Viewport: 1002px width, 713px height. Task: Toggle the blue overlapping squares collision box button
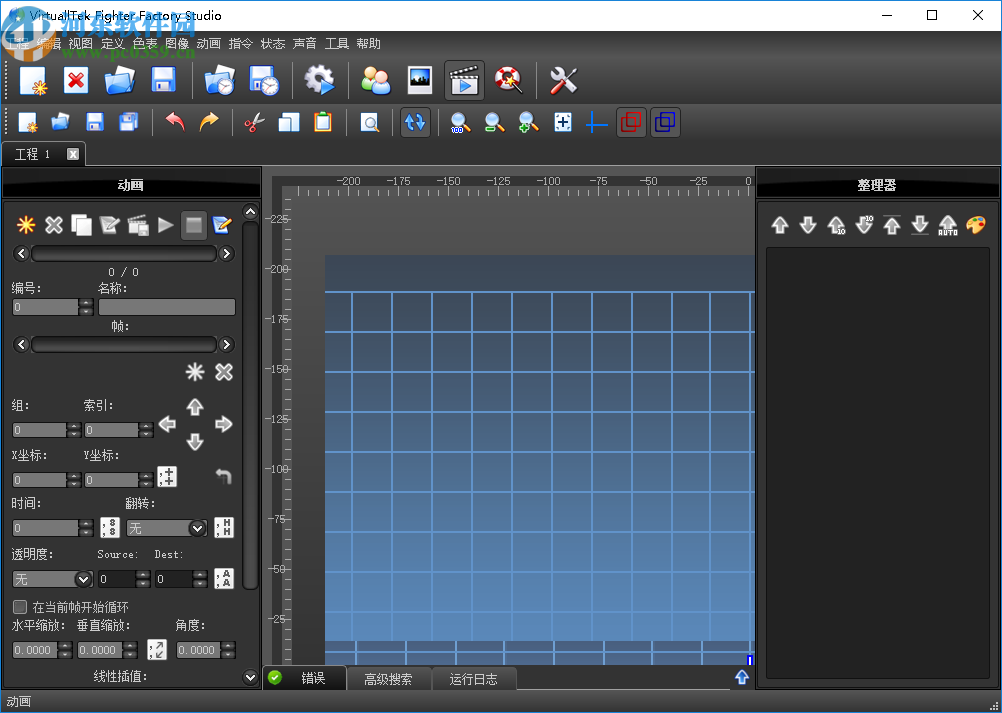coord(665,123)
